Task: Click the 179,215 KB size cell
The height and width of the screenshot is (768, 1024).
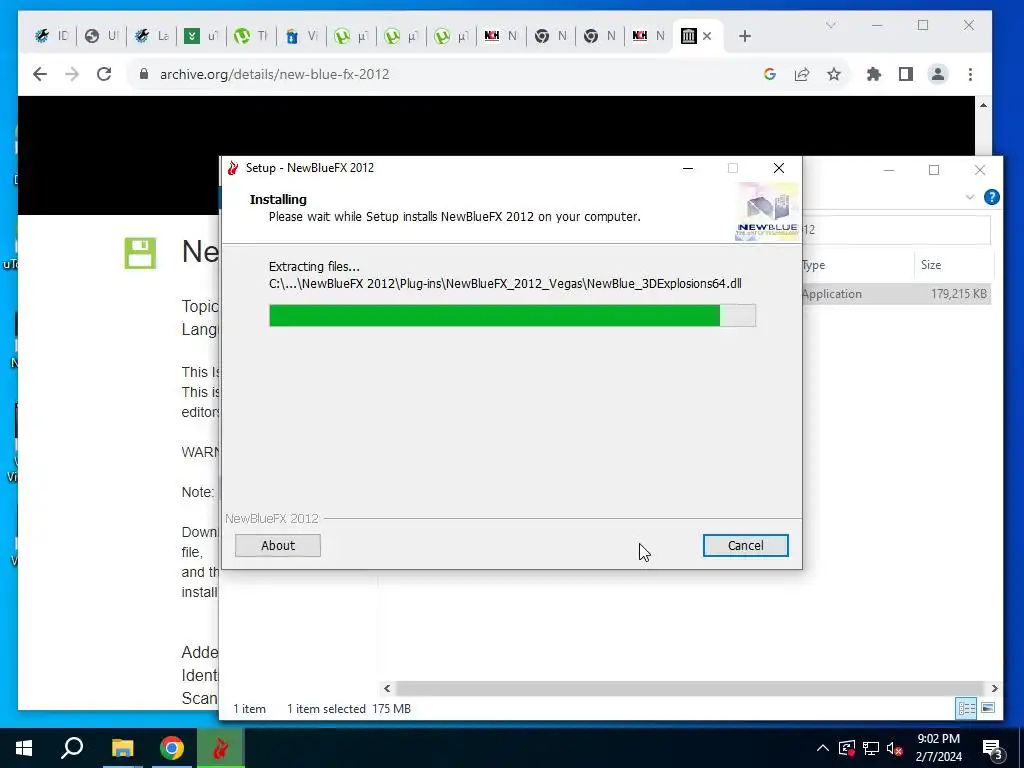Action: point(959,294)
